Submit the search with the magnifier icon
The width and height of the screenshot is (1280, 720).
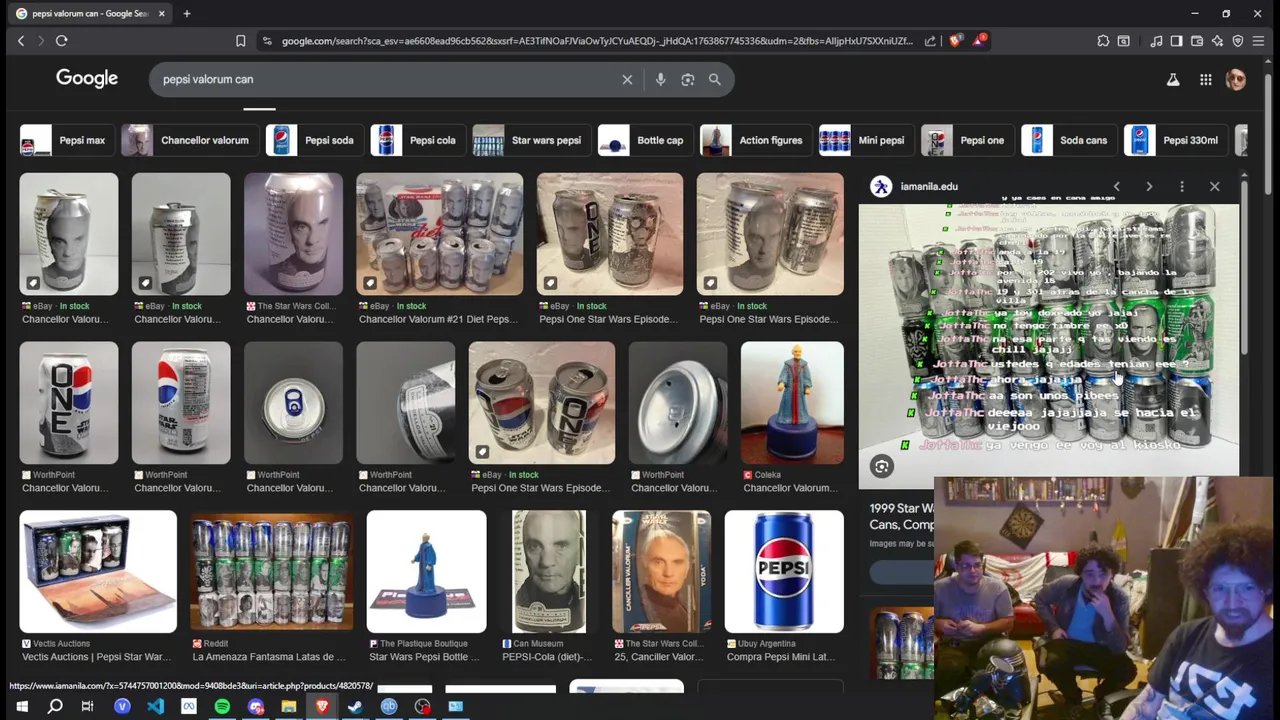[715, 79]
